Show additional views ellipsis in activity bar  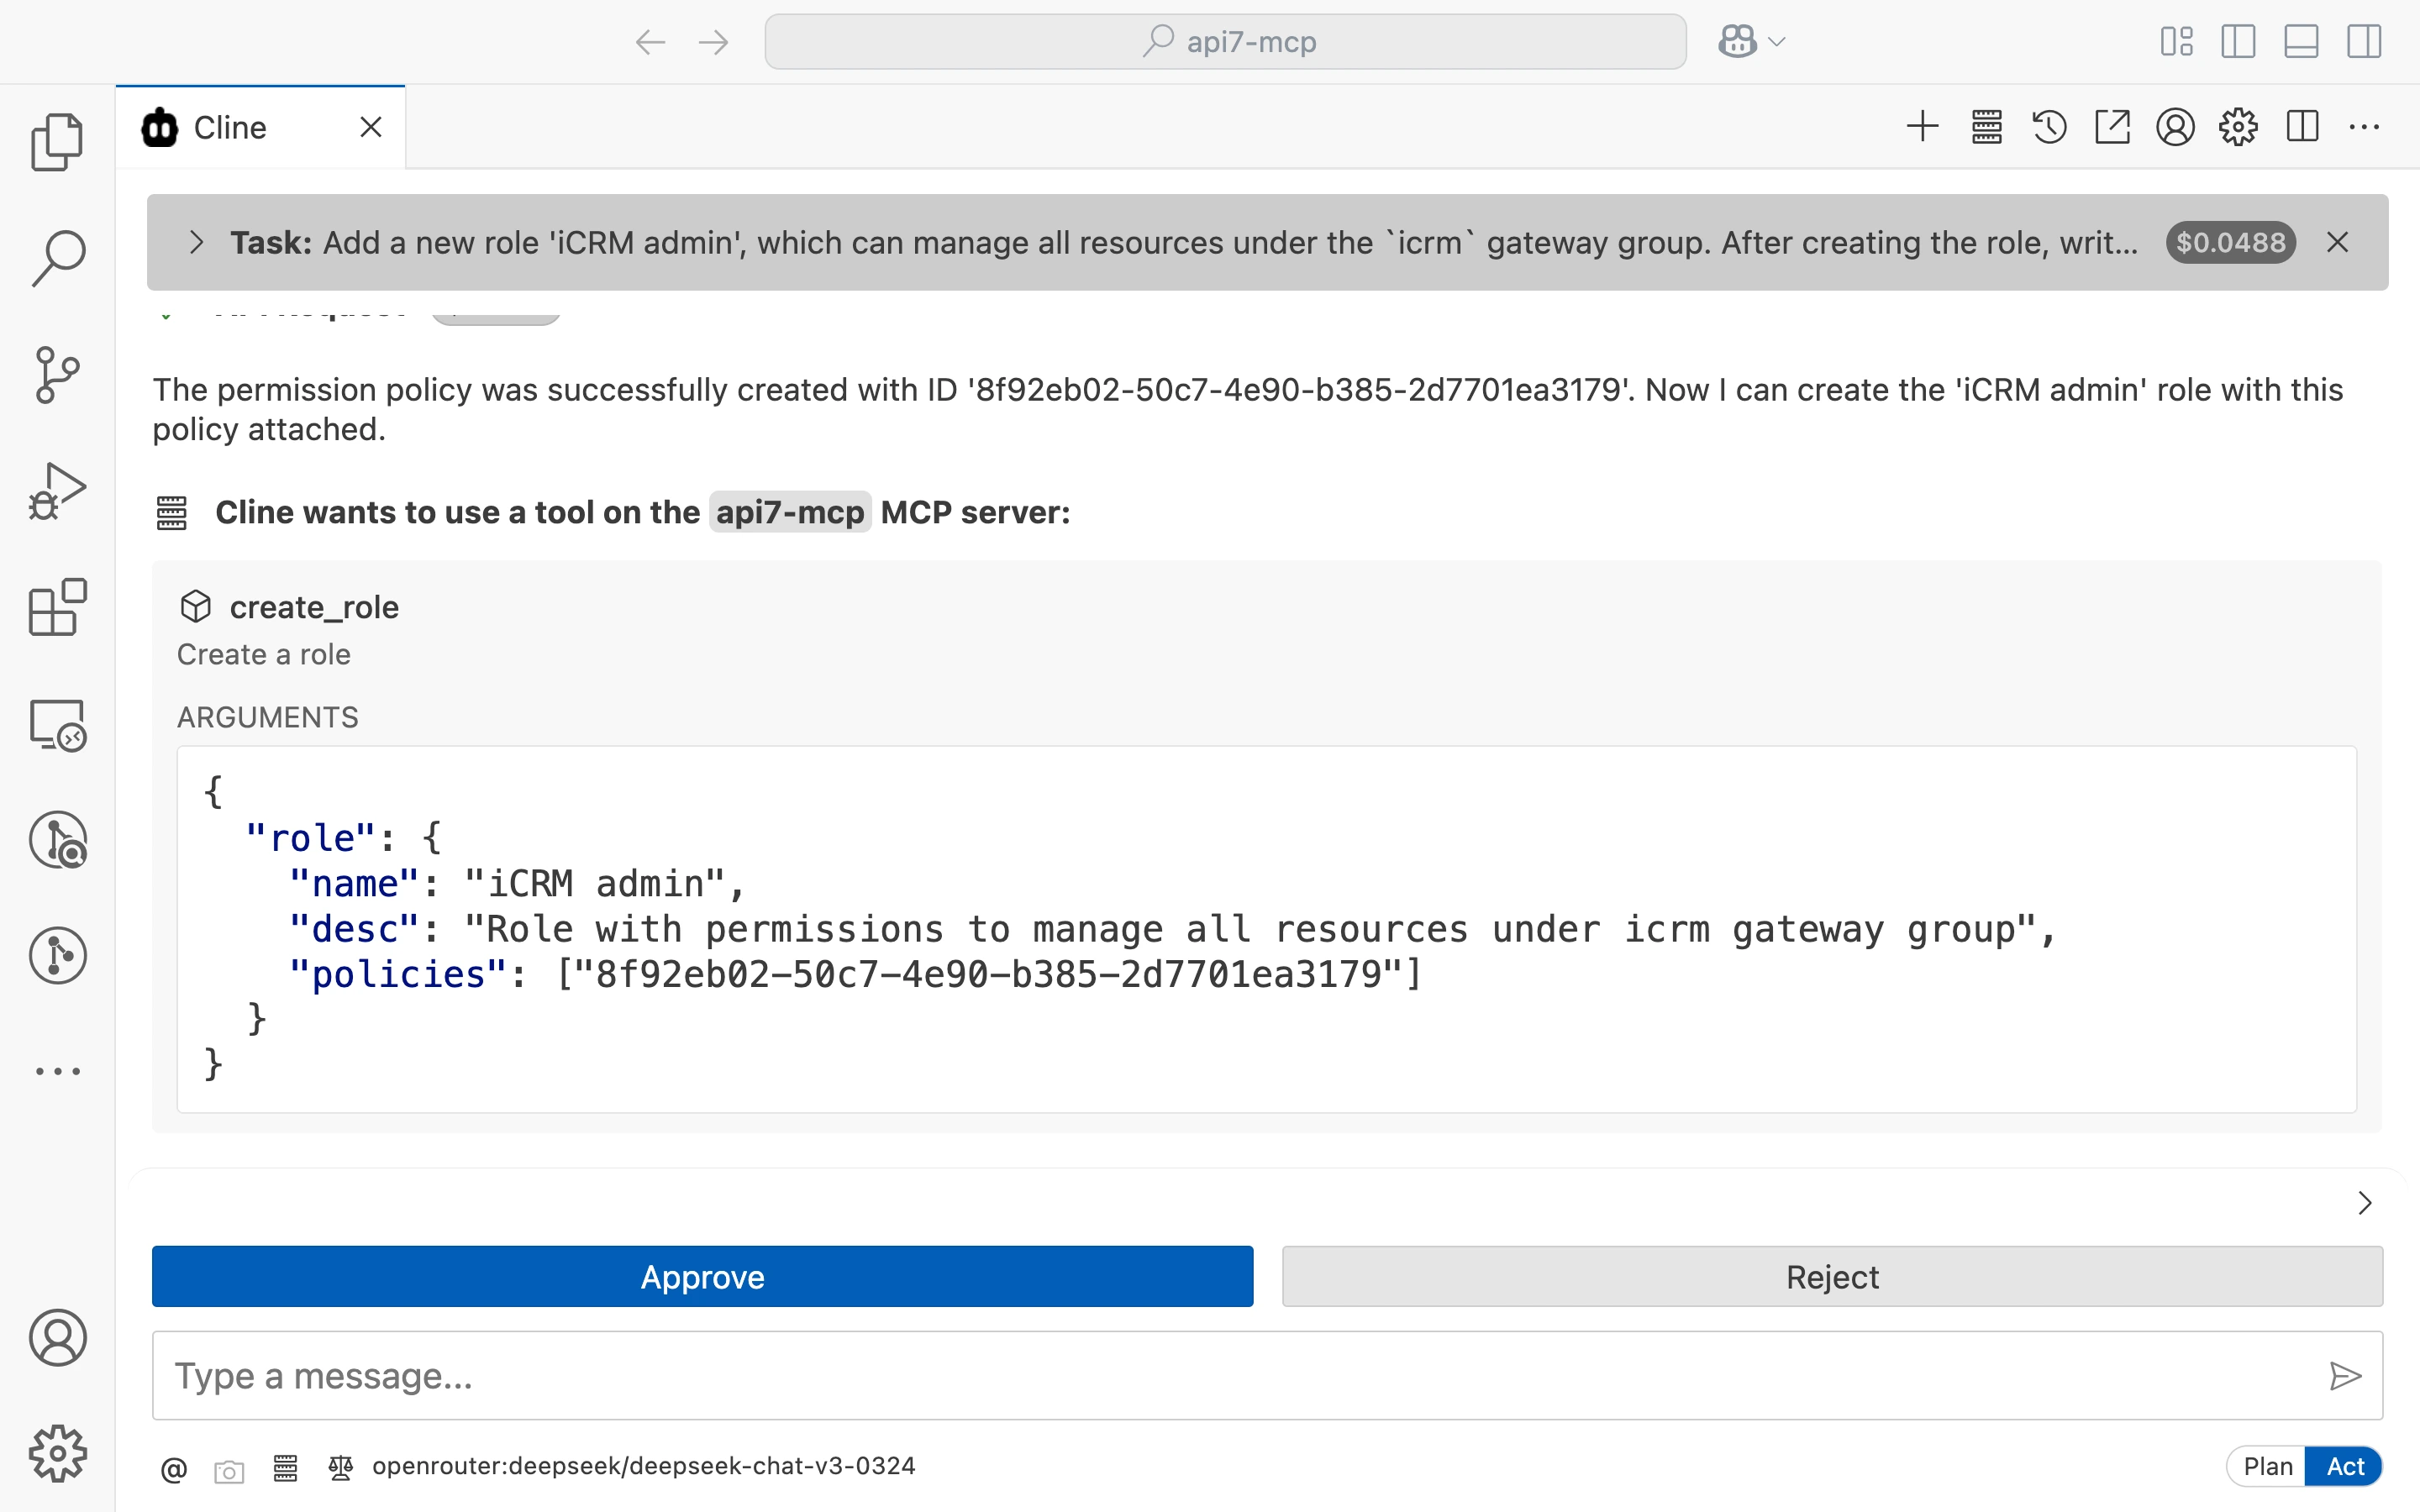click(x=57, y=1071)
